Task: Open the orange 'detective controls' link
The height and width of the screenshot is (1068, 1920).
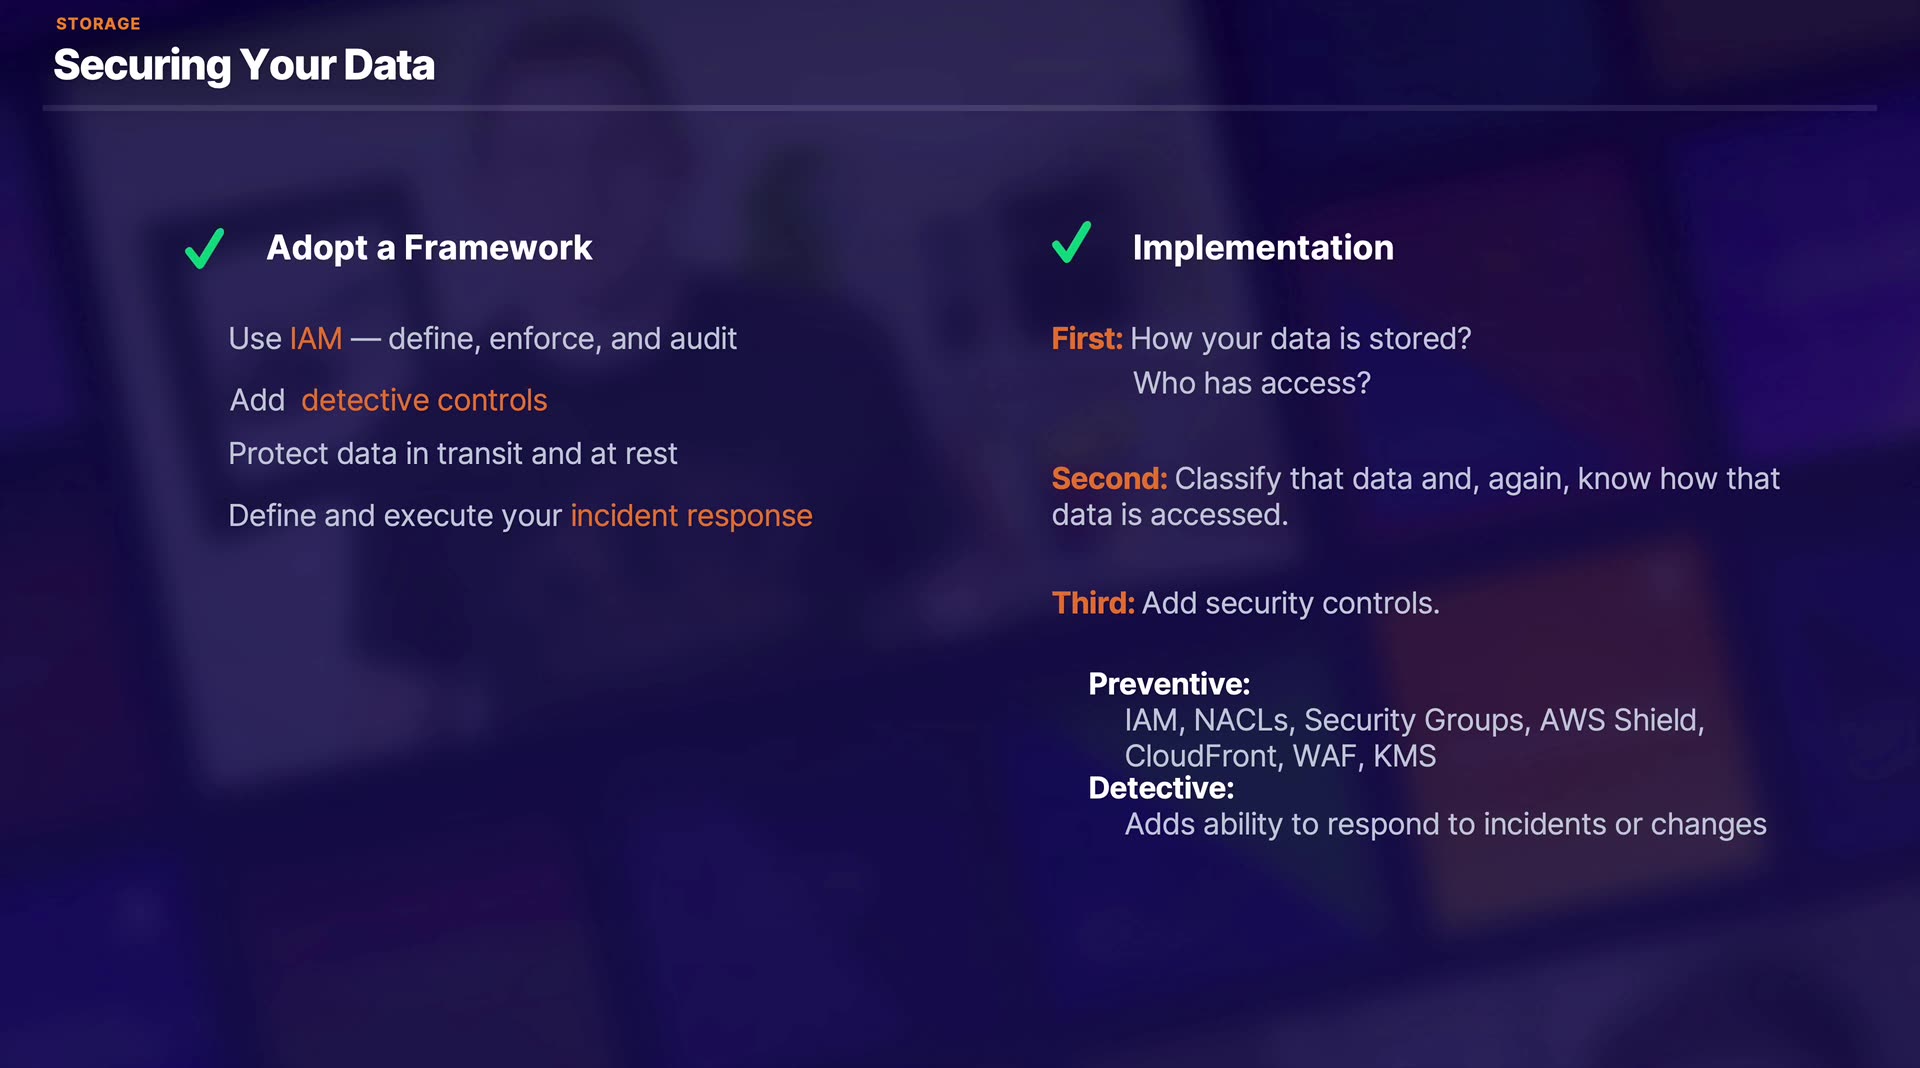Action: (424, 400)
